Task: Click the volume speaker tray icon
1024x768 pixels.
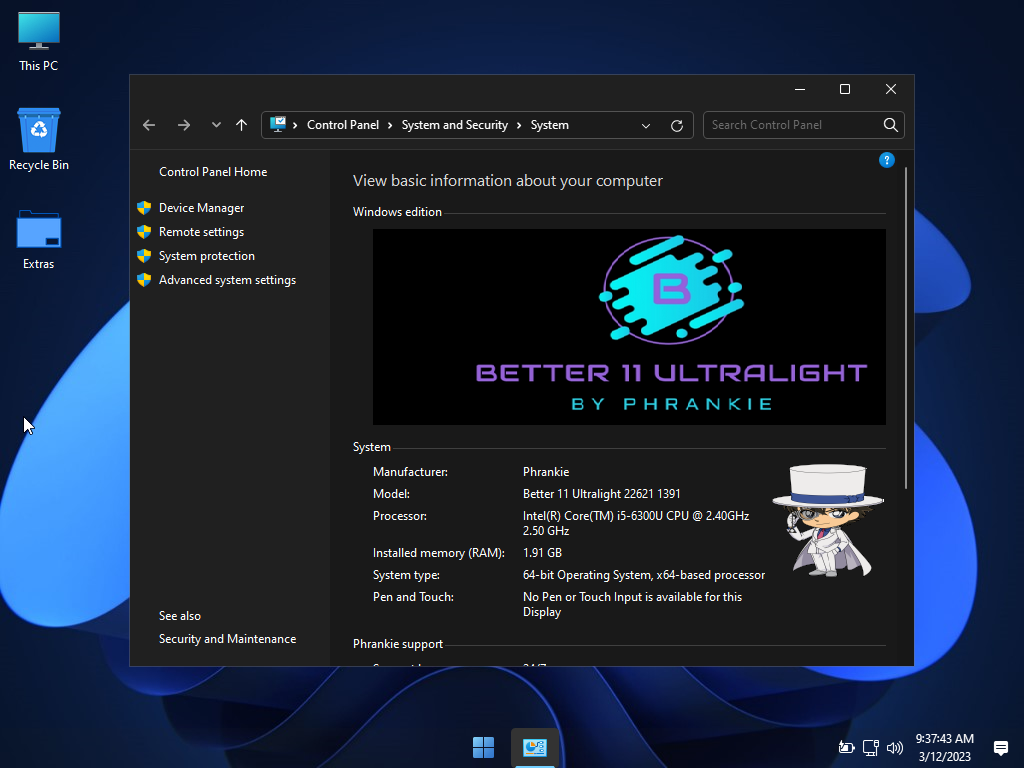Action: (x=895, y=747)
